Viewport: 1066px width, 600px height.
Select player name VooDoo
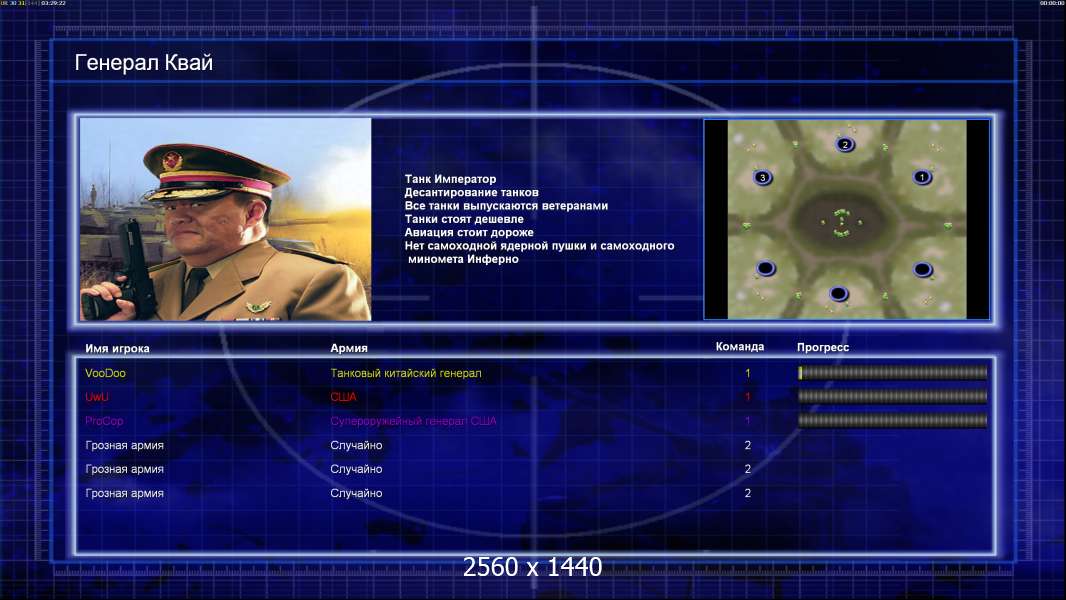(105, 373)
